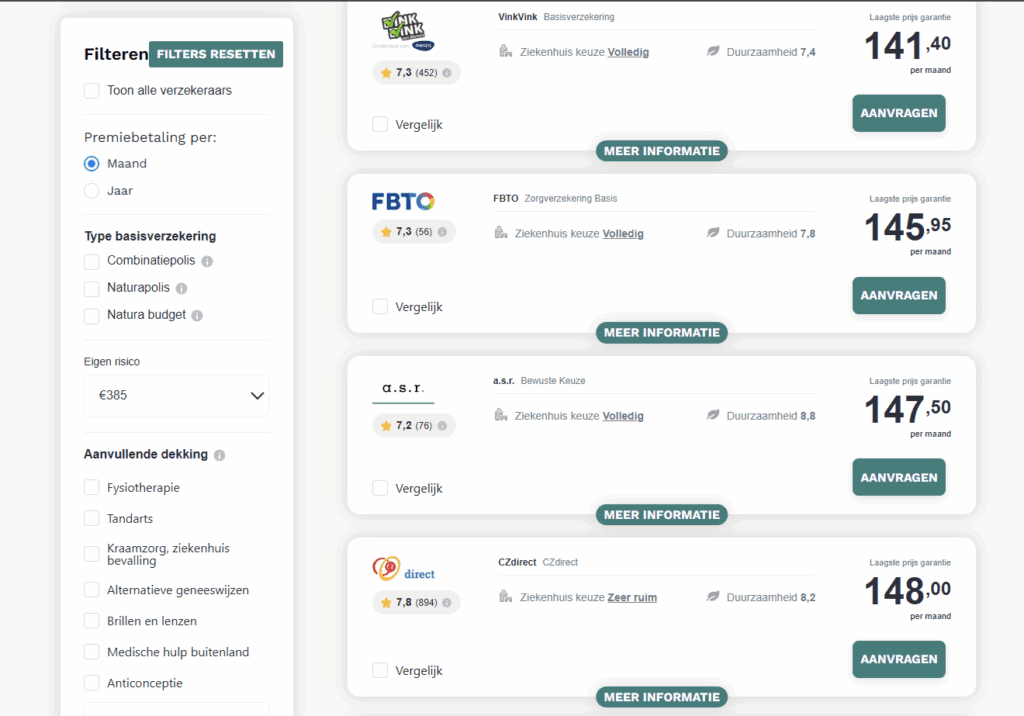Click info icon on VinkVink rating badge

[446, 72]
